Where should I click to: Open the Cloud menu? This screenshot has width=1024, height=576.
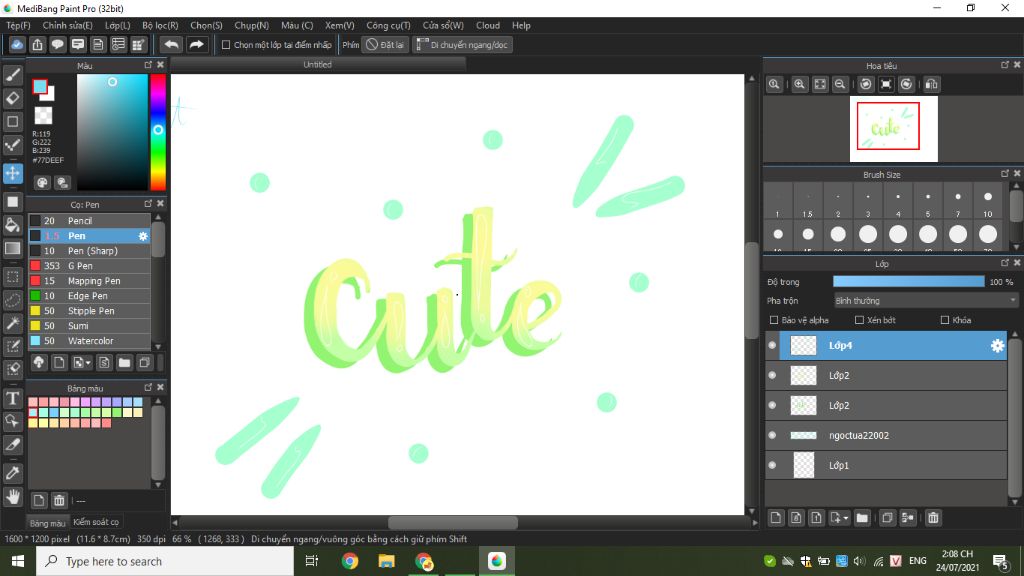(488, 25)
